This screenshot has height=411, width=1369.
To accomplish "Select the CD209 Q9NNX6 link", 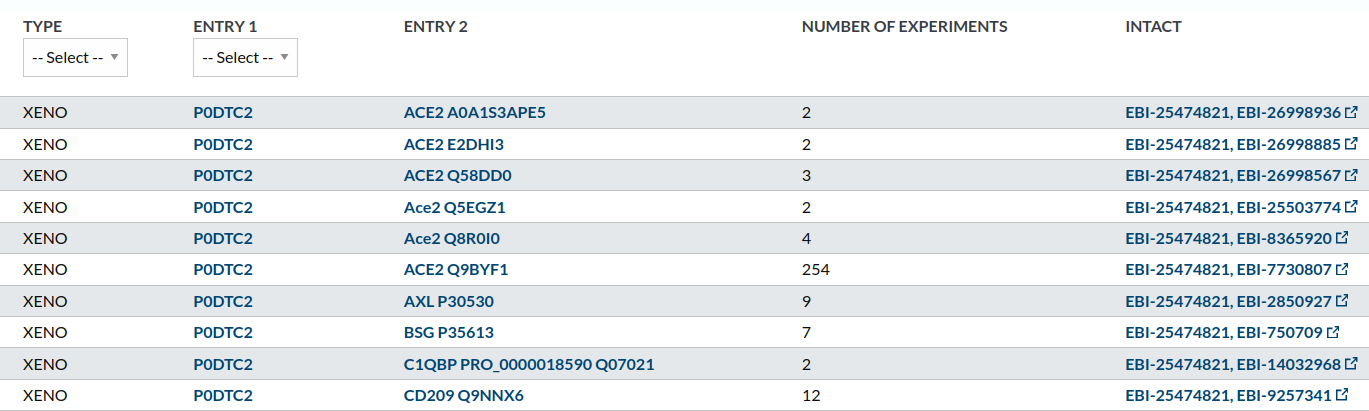I will point(463,396).
